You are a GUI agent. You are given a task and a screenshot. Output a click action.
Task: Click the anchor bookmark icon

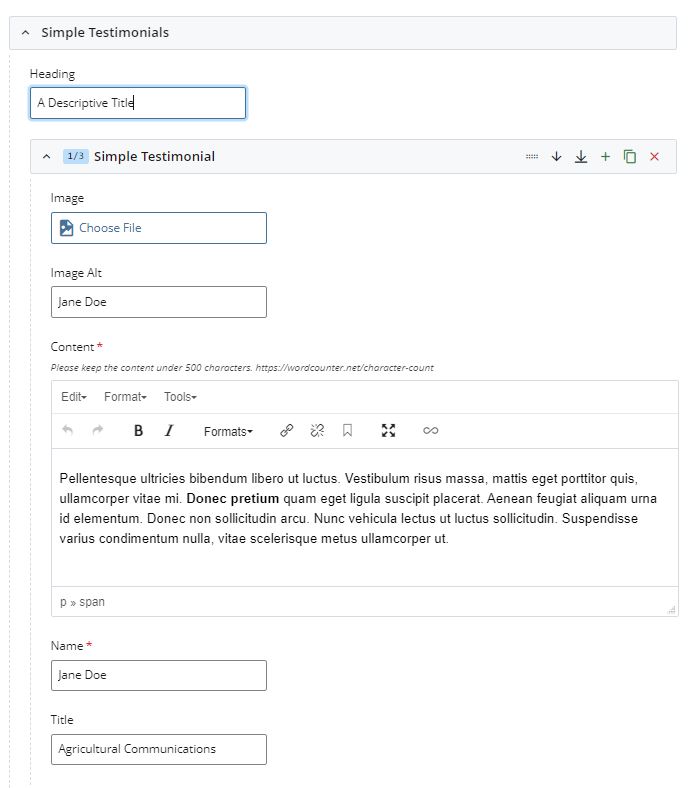click(x=347, y=431)
